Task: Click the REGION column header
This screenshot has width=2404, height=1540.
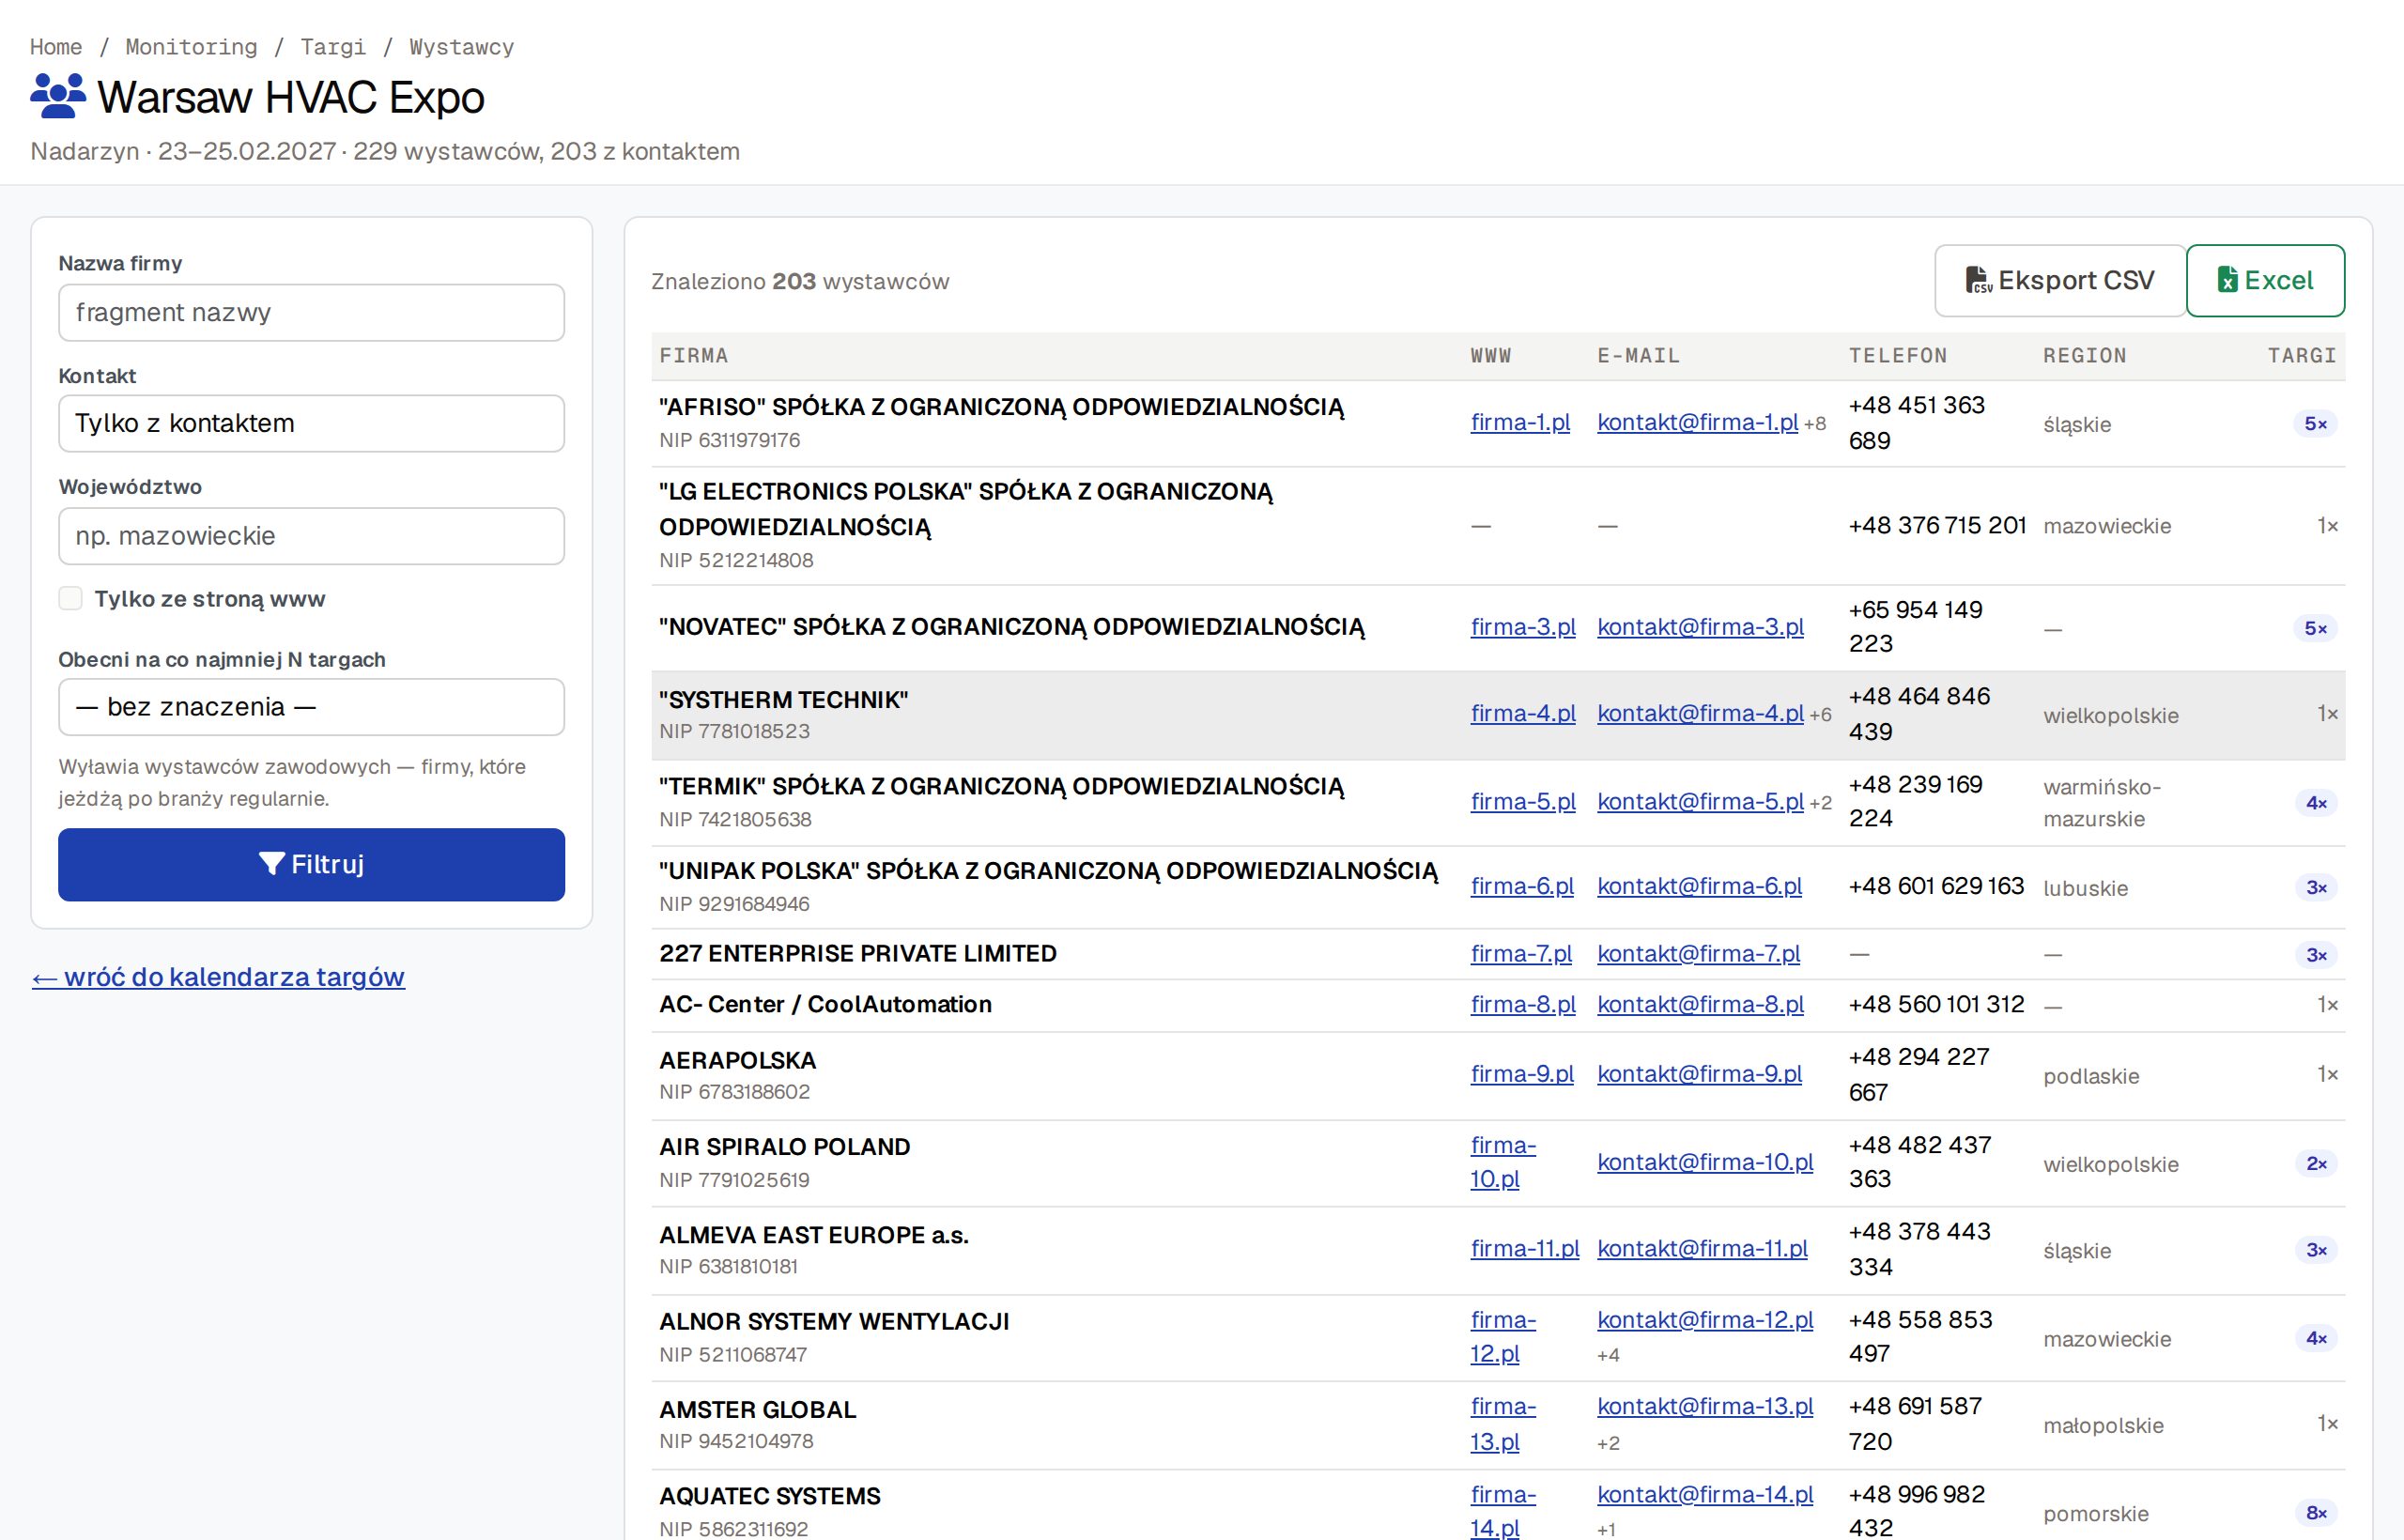Action: coord(2084,356)
